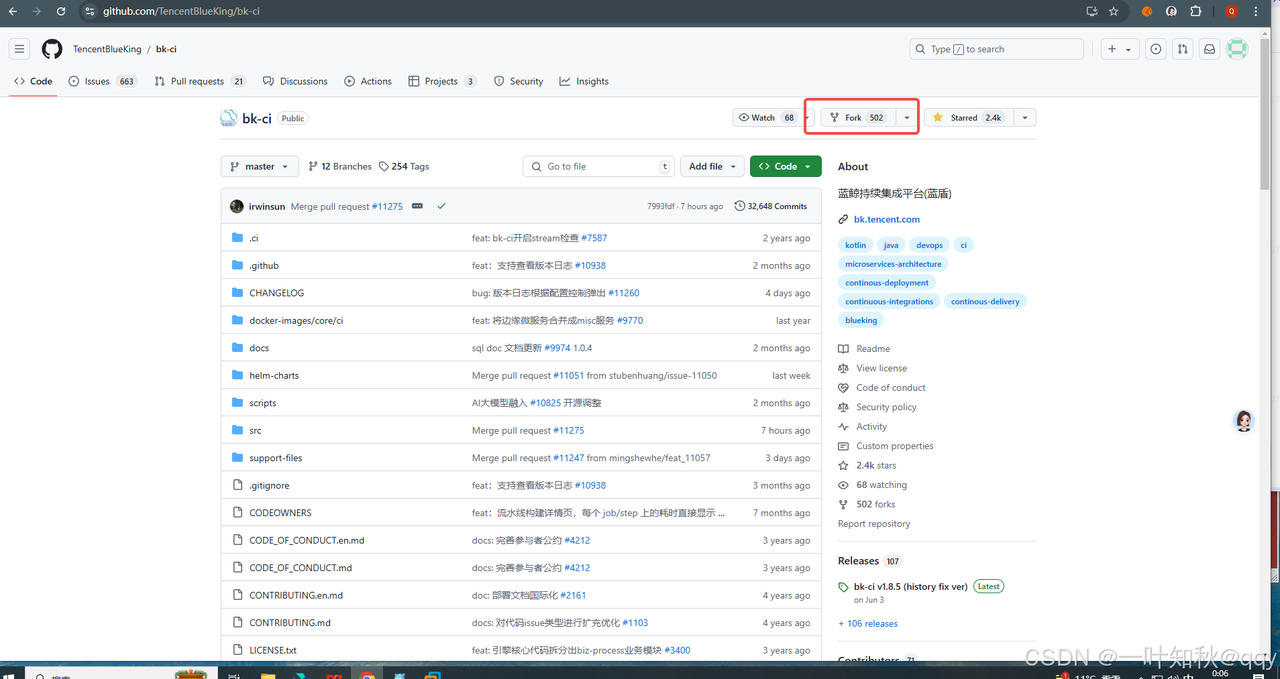Reload the page with refresh icon
Image resolution: width=1280 pixels, height=679 pixels.
61,11
